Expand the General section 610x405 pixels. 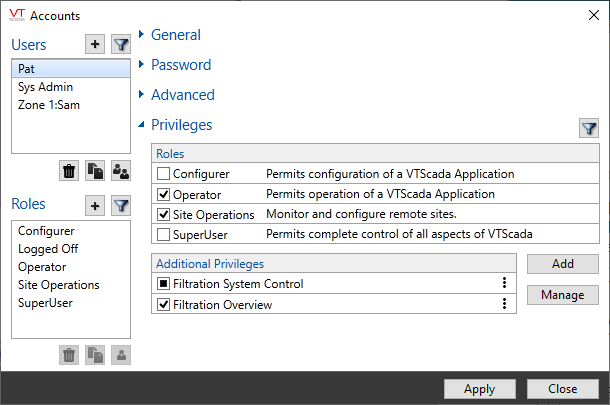coord(175,35)
